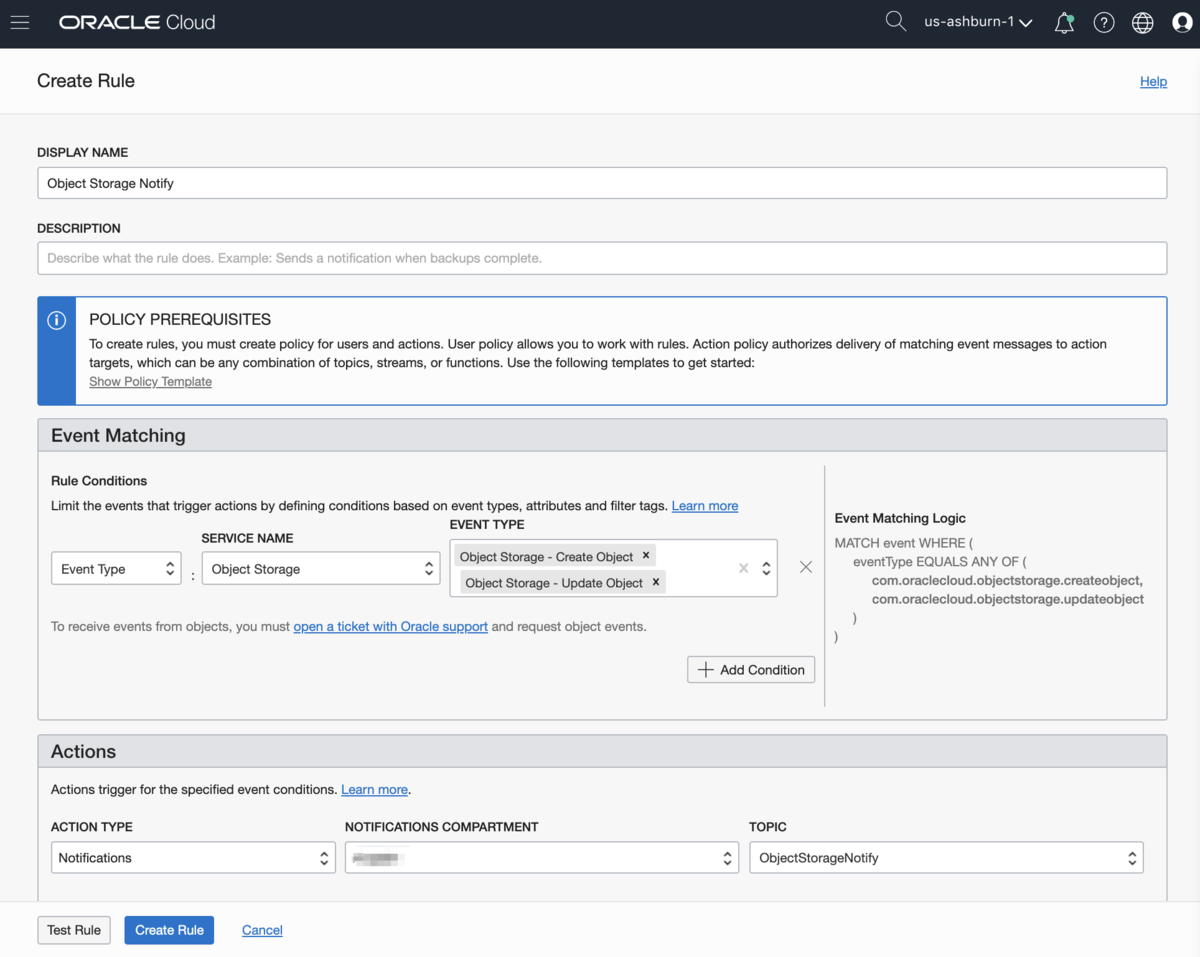This screenshot has height=957, width=1200.
Task: Remove the Create Object event tag
Action: coord(646,556)
